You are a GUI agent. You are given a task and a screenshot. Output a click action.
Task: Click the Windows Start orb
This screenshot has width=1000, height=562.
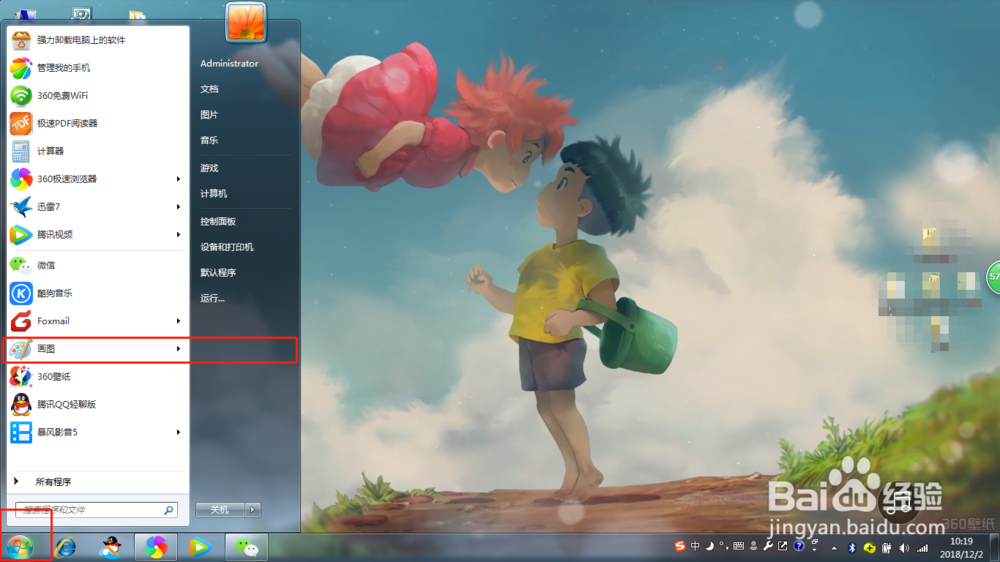pyautogui.click(x=20, y=547)
